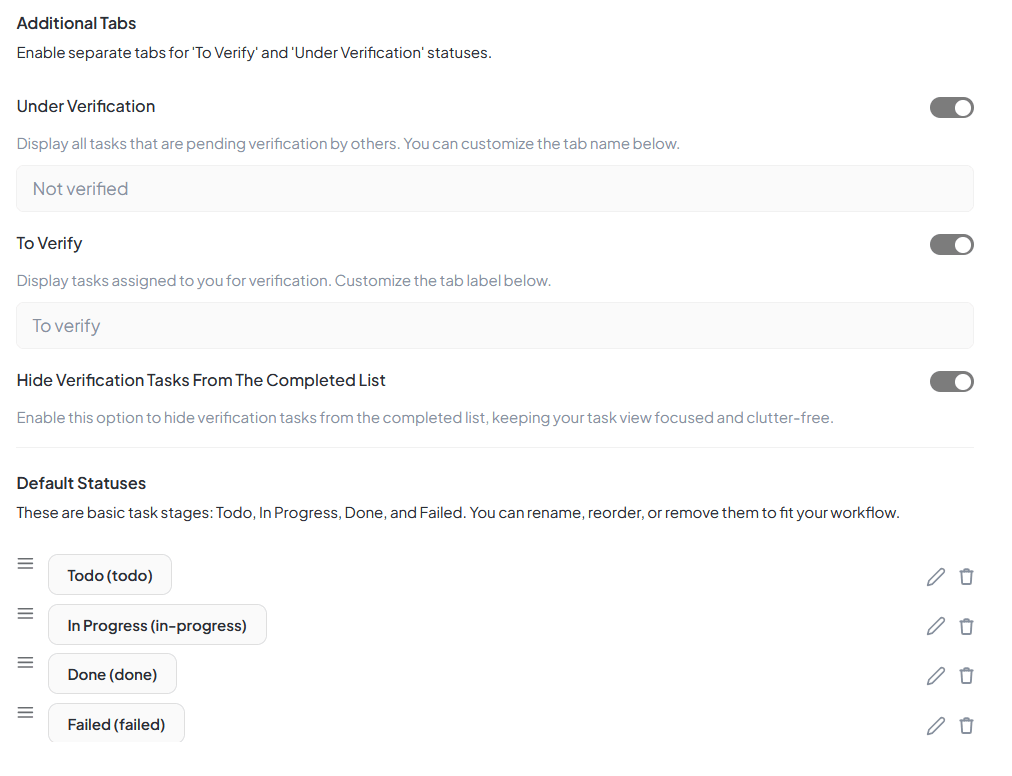Disable the To Verify tab switch
1012x776 pixels.
pos(952,245)
